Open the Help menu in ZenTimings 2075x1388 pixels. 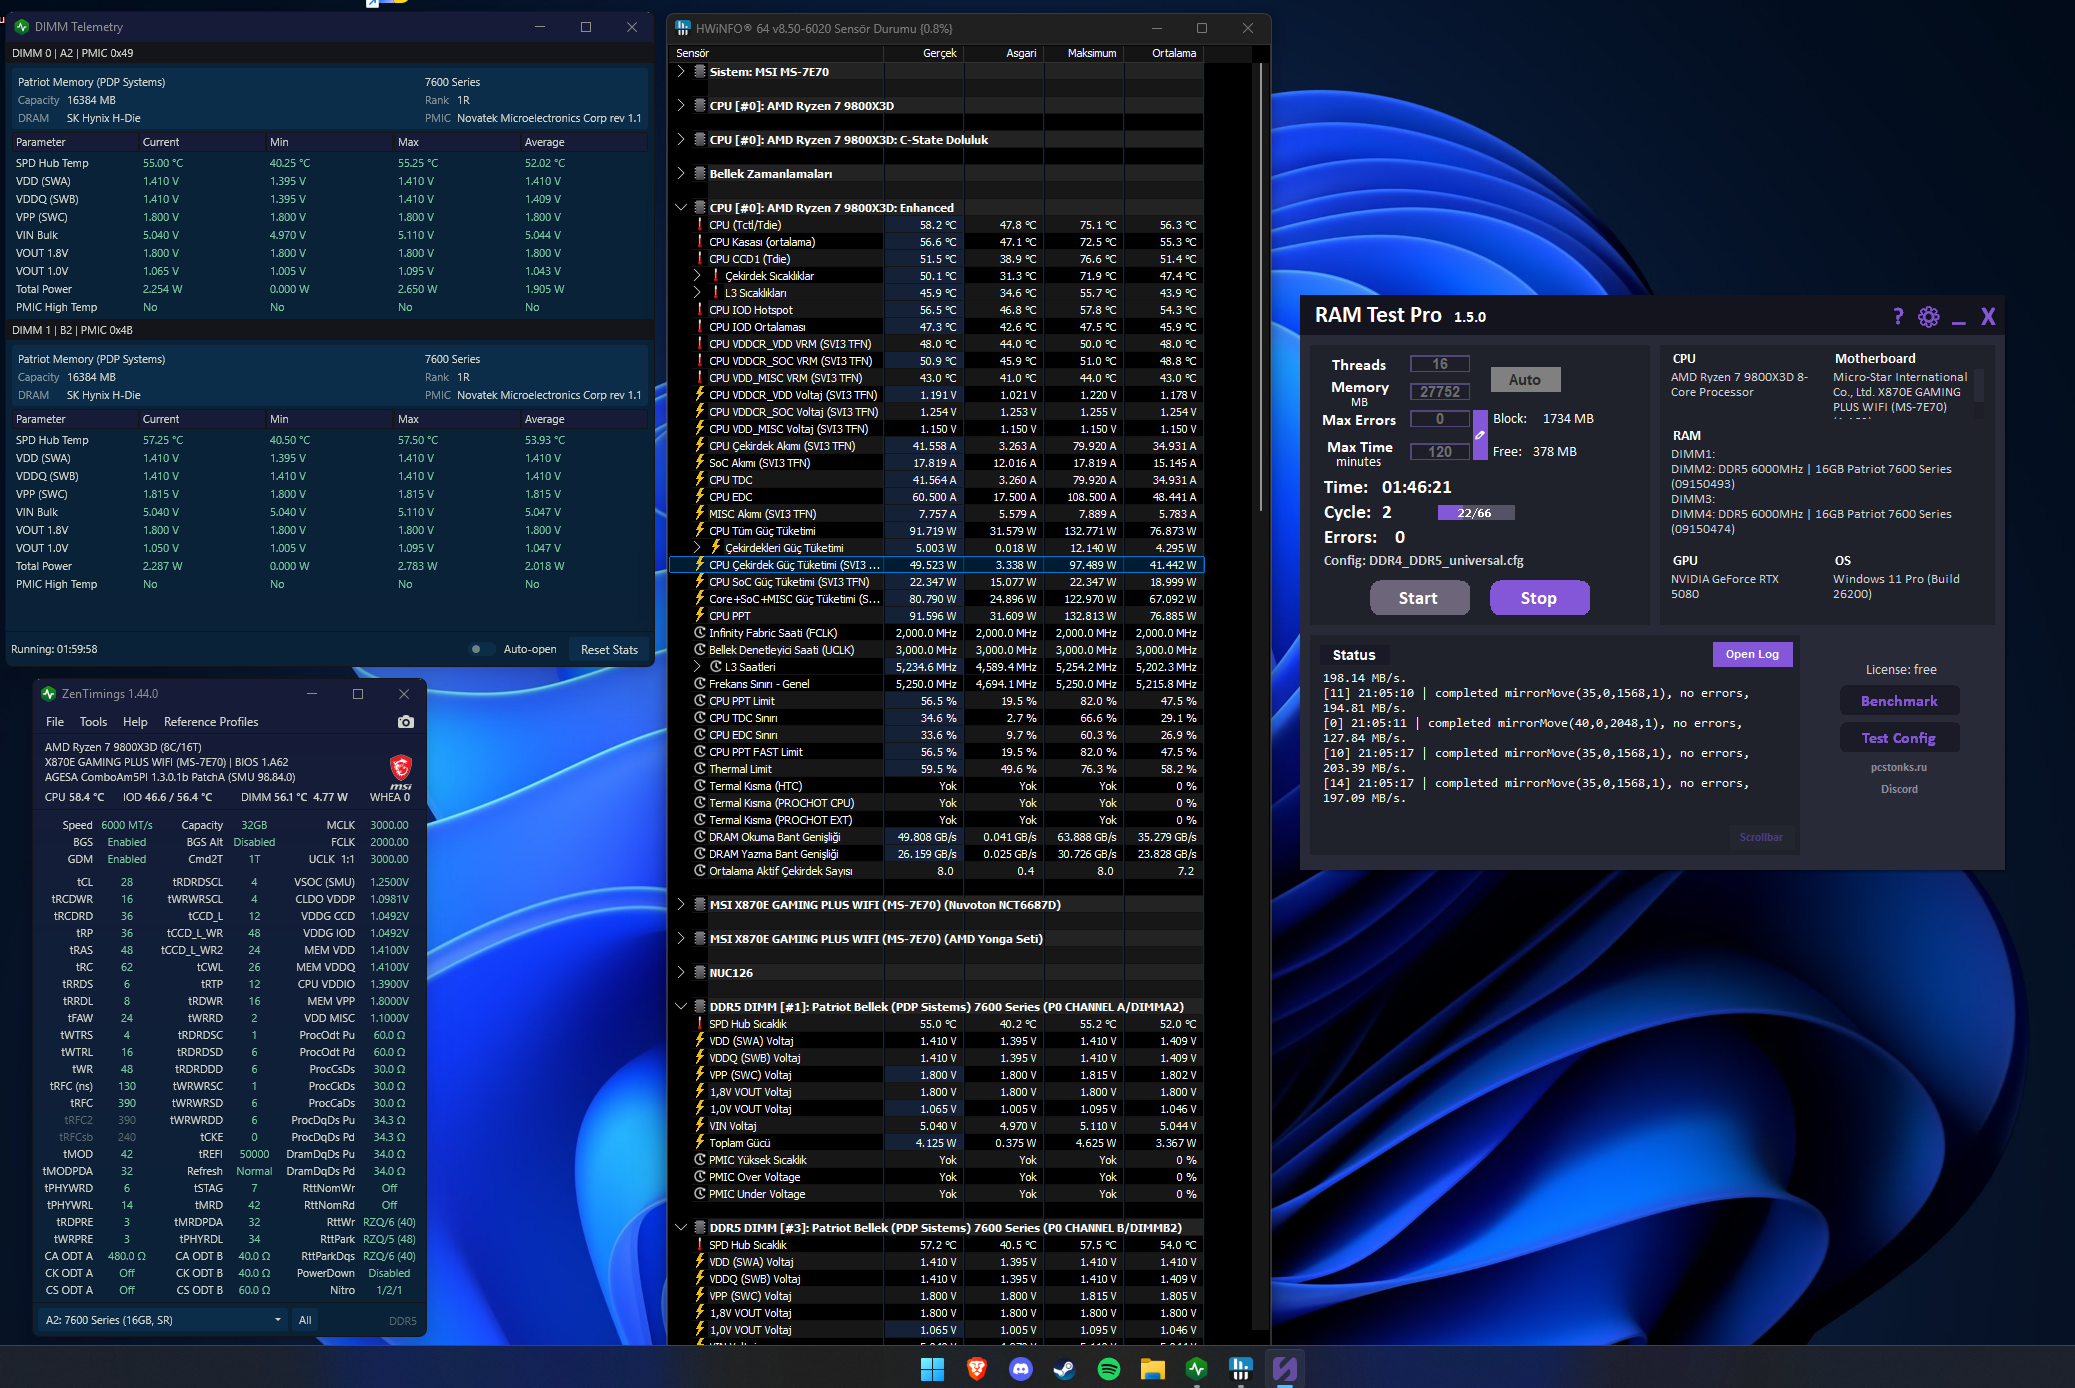coord(135,722)
